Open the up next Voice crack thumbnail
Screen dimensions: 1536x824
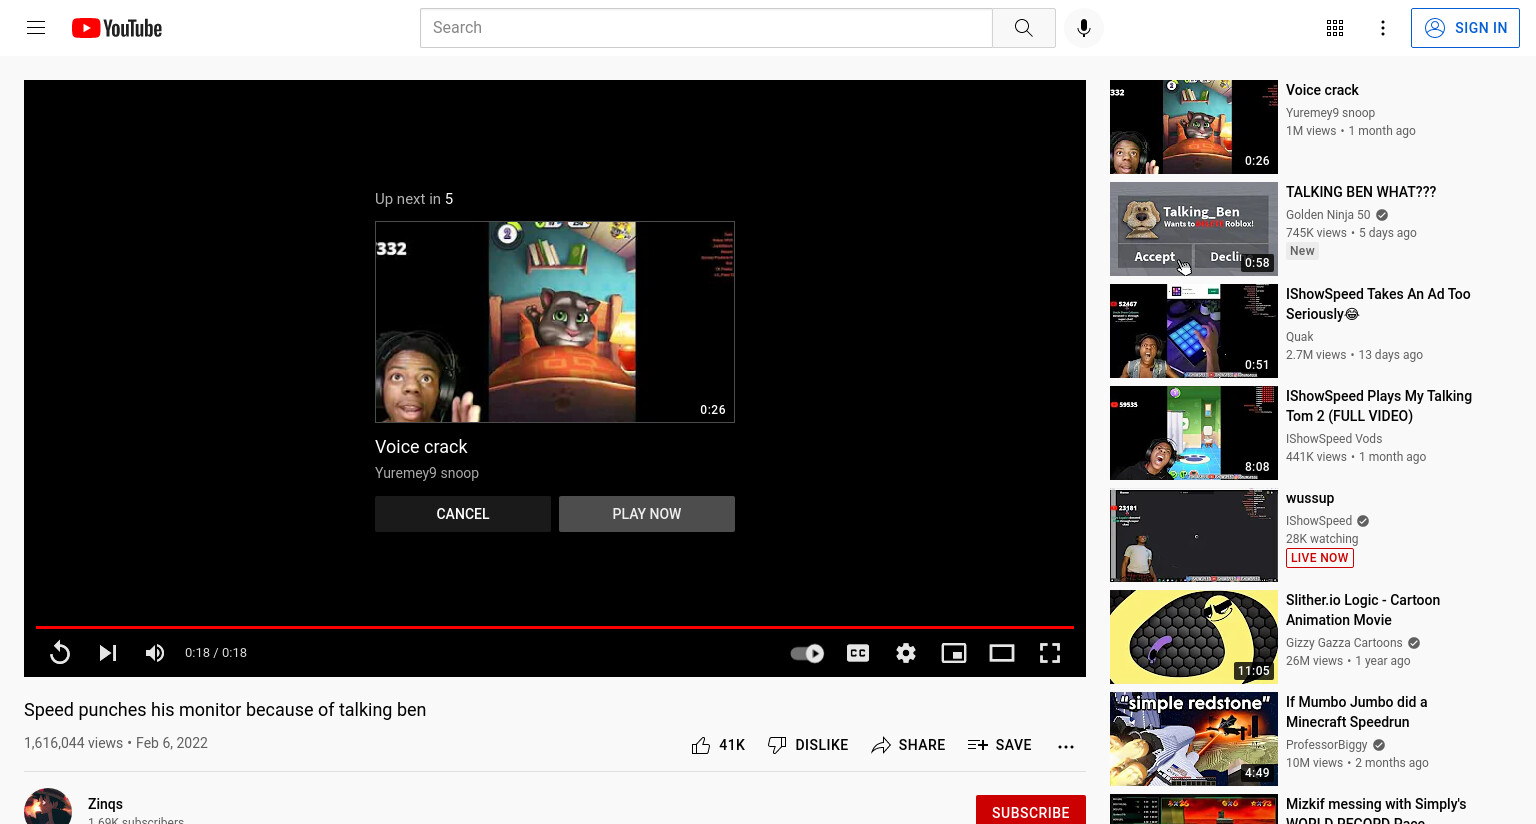point(555,322)
